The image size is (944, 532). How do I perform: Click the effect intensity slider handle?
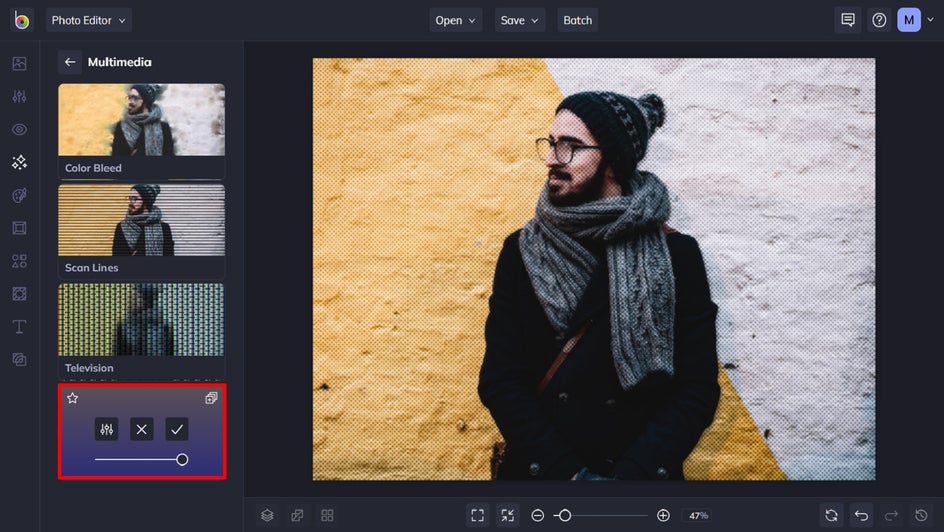pos(182,460)
